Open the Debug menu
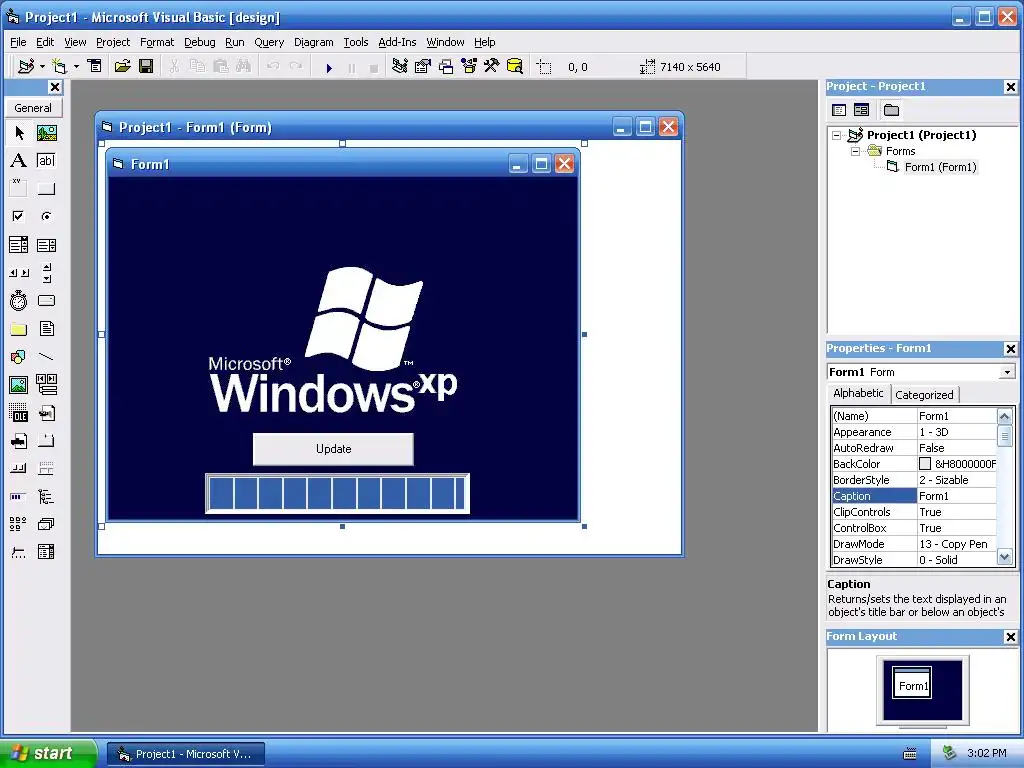 (199, 42)
